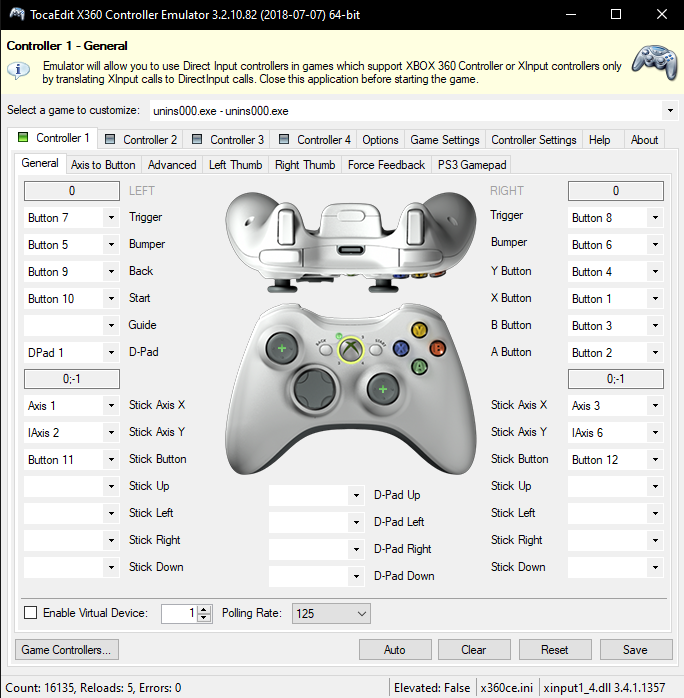The image size is (684, 698).
Task: Click the D-pad on the controller image
Action: pyautogui.click(x=315, y=388)
